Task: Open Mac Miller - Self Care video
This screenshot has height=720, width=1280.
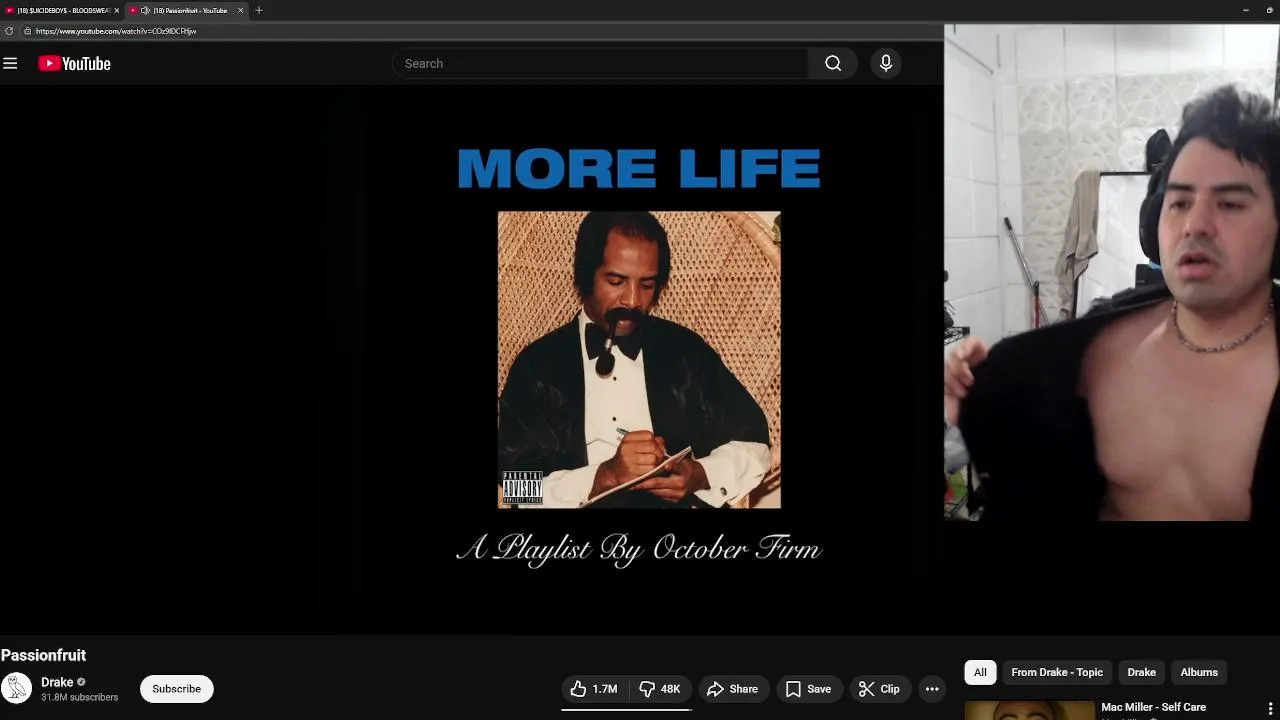Action: coord(1153,707)
